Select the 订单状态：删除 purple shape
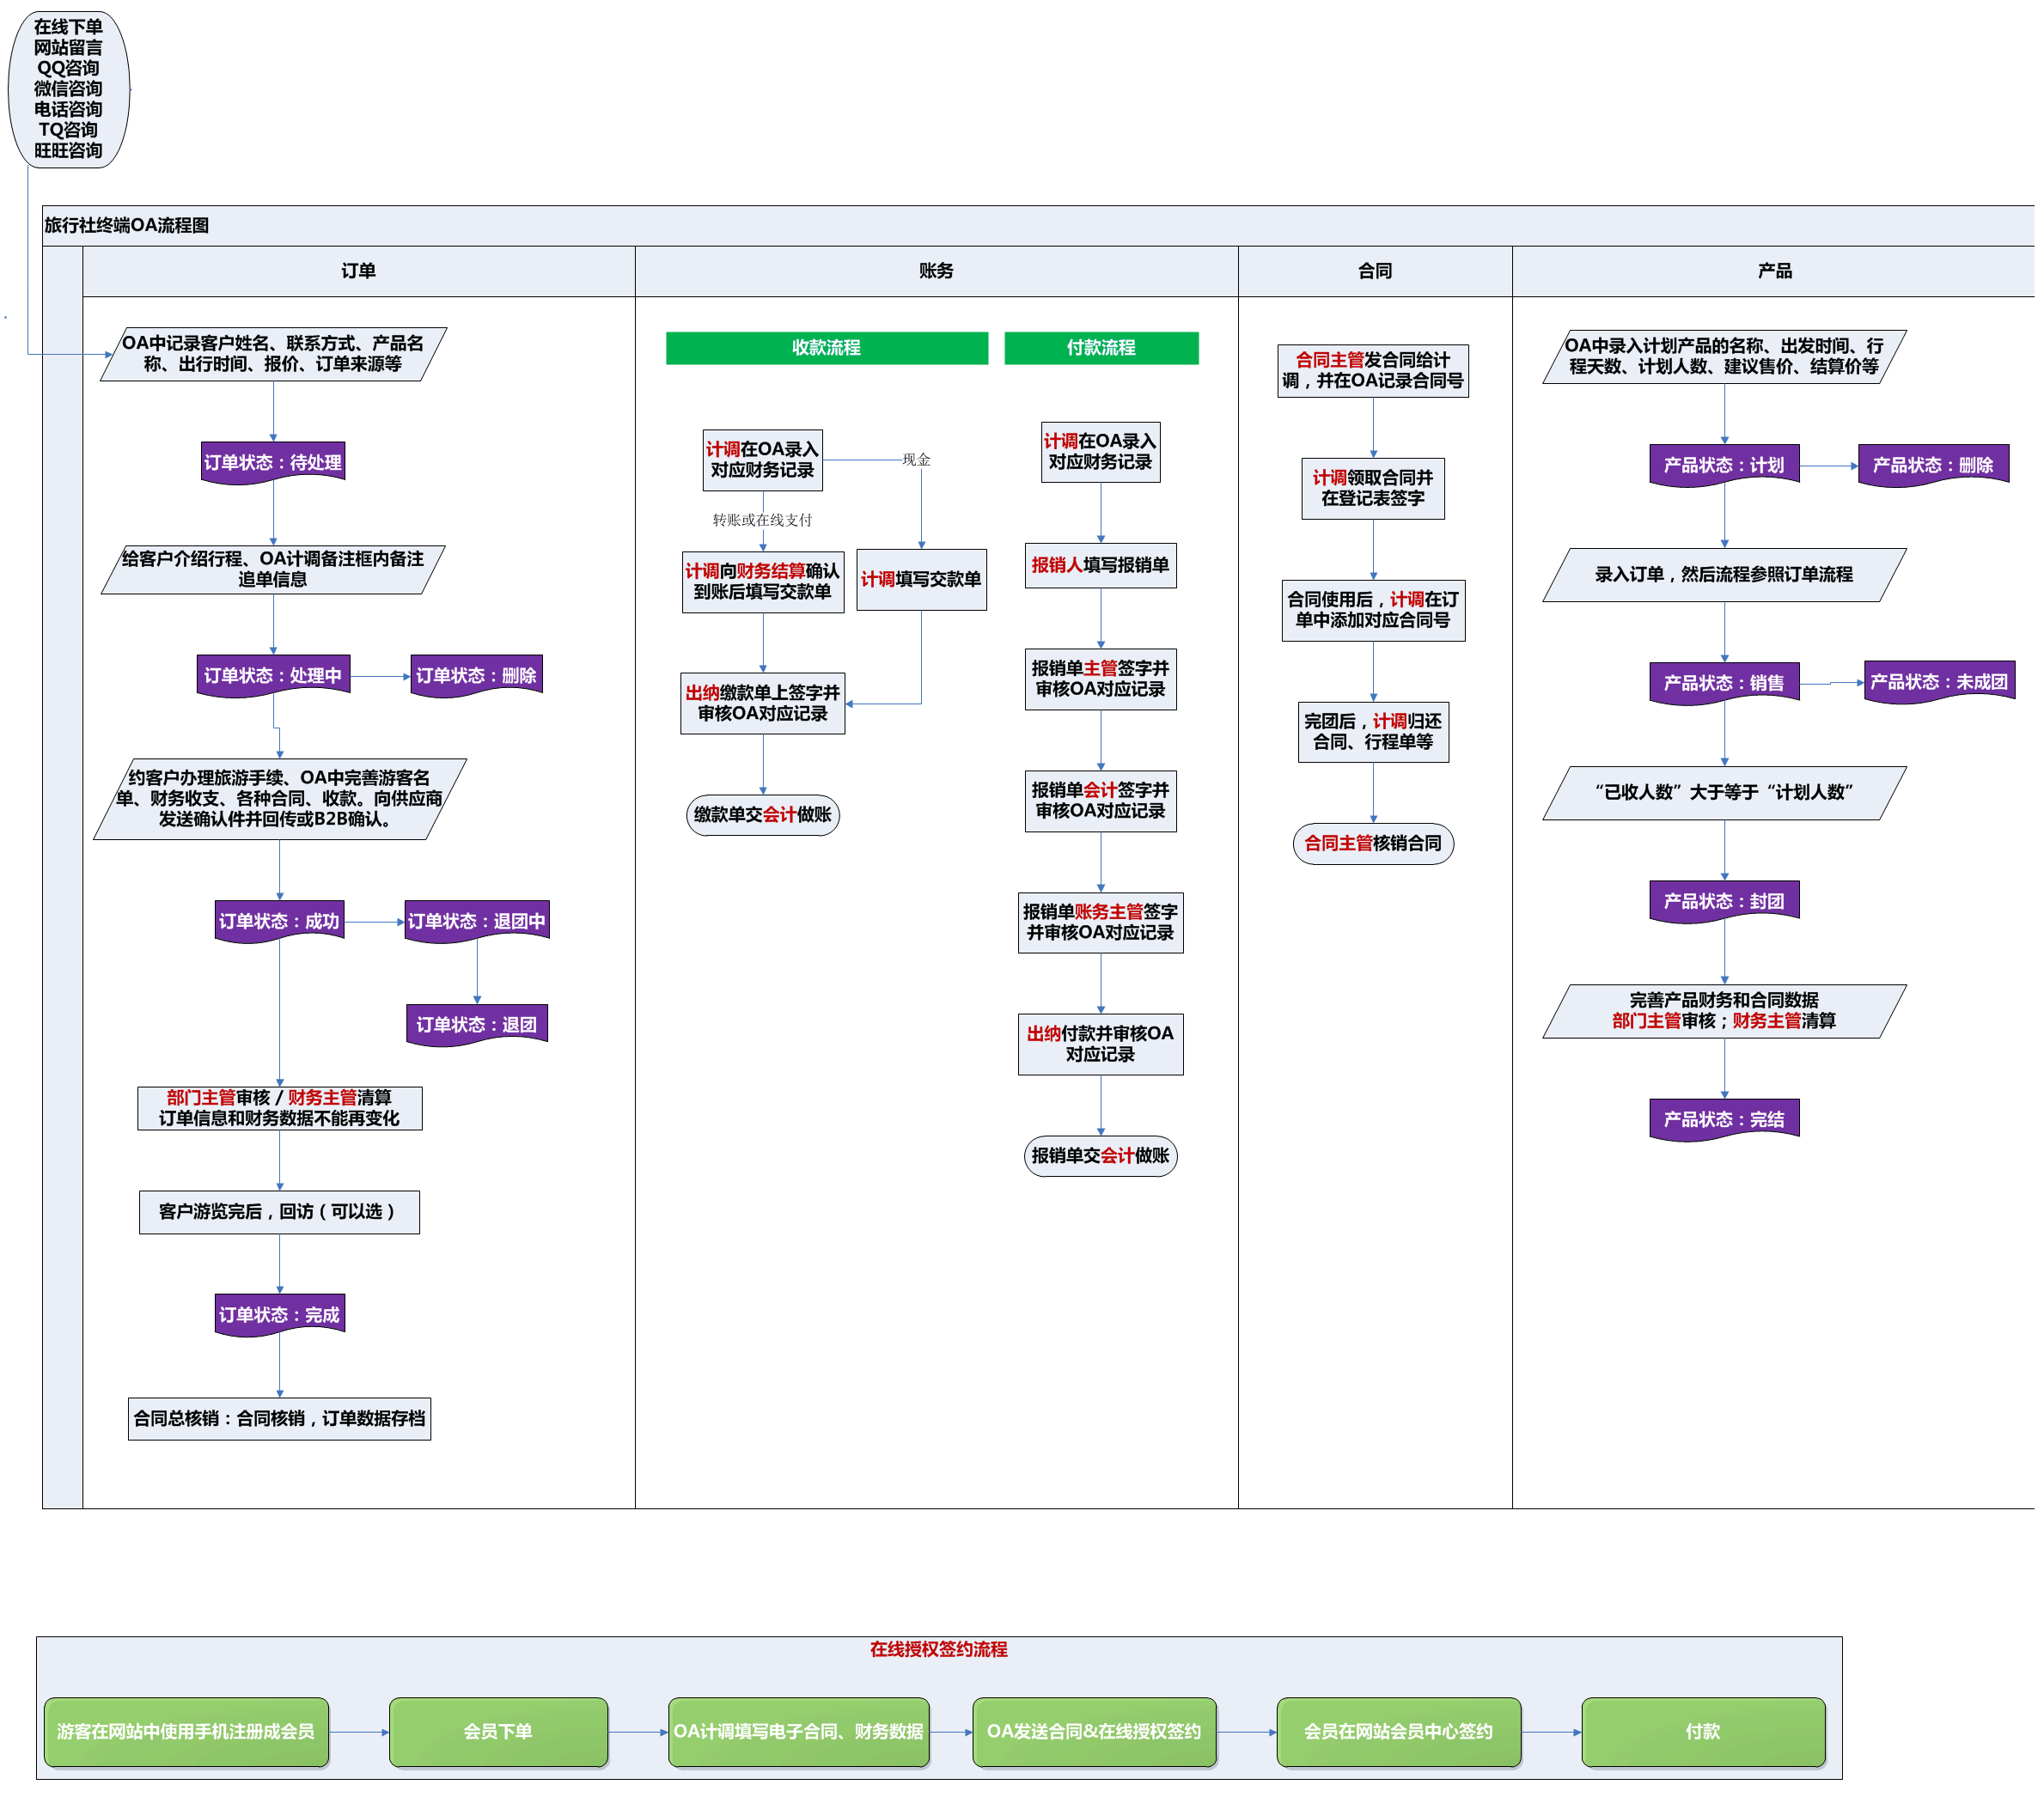This screenshot has height=1797, width=2044. (476, 675)
